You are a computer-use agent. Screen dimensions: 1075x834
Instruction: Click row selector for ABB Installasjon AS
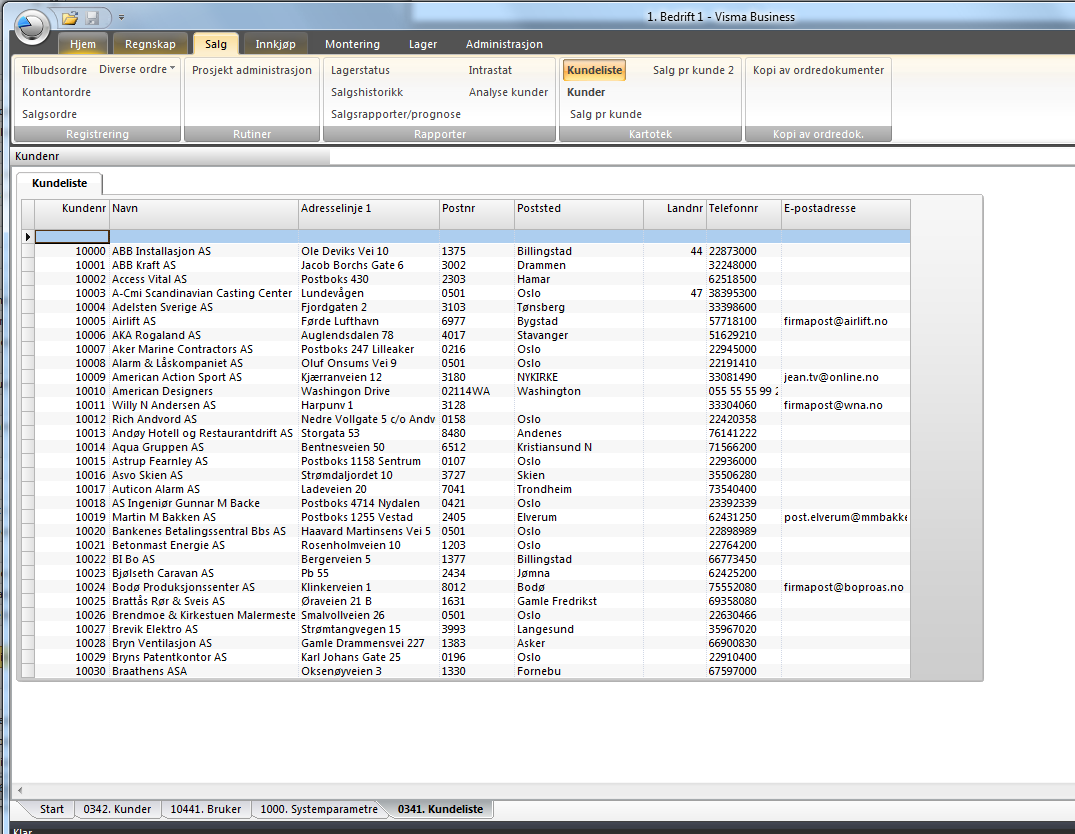28,251
